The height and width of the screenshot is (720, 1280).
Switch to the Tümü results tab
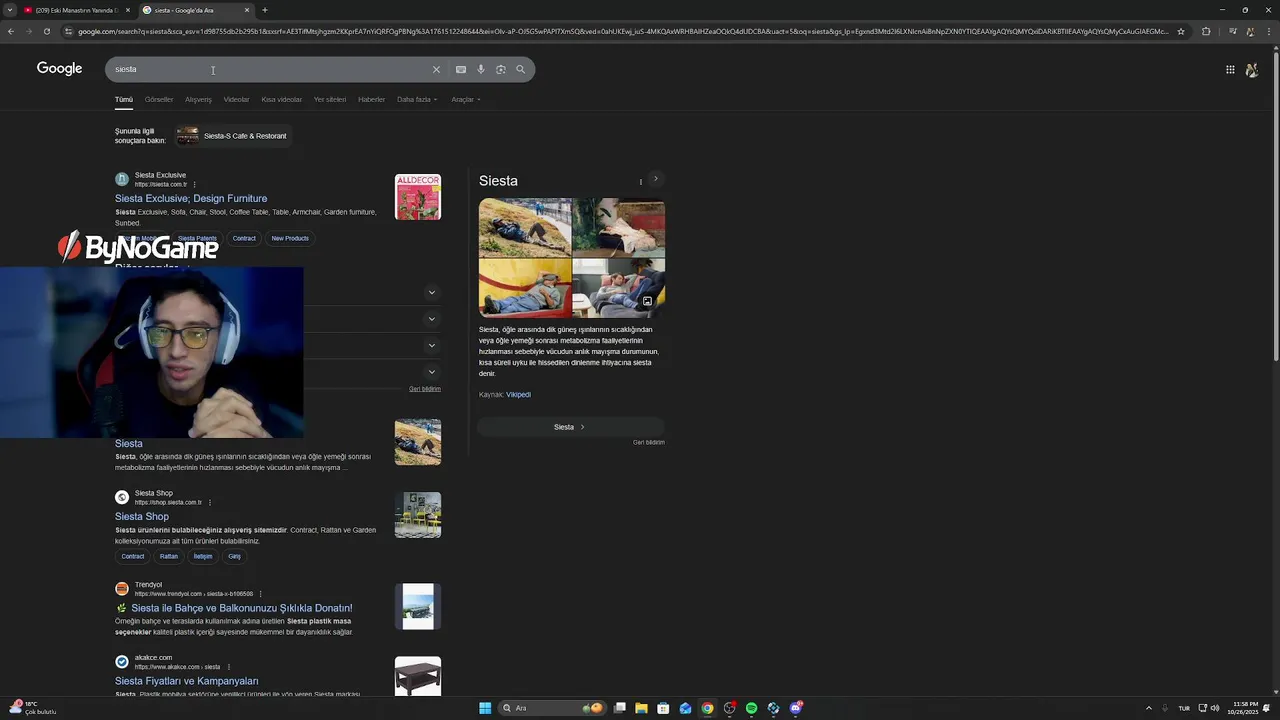123,99
